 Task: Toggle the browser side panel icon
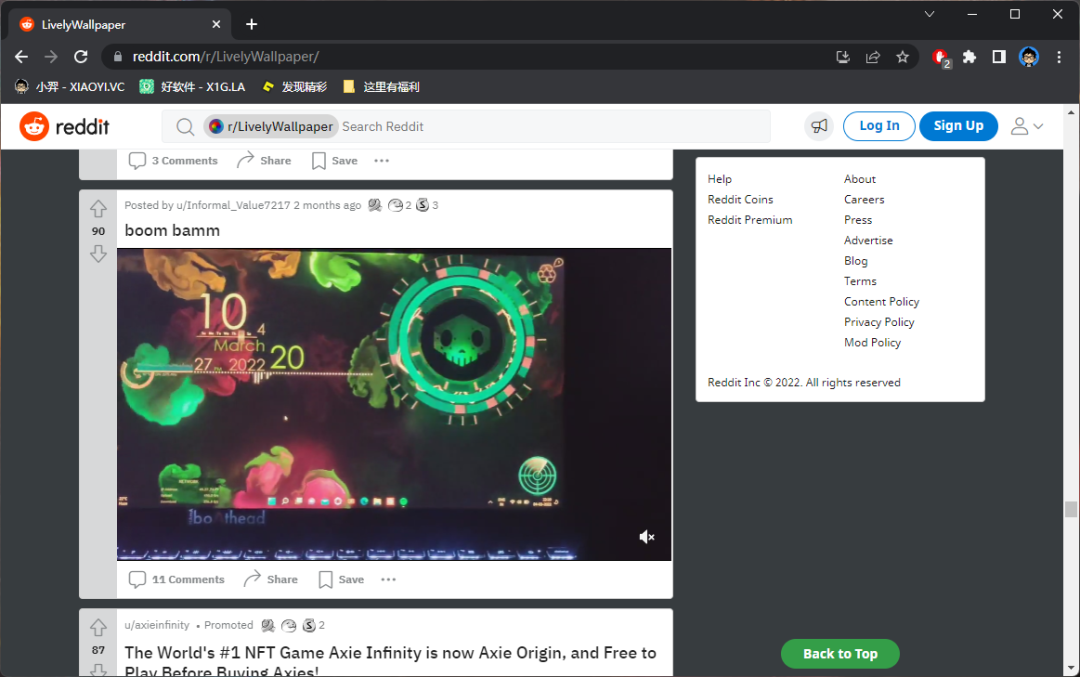999,57
